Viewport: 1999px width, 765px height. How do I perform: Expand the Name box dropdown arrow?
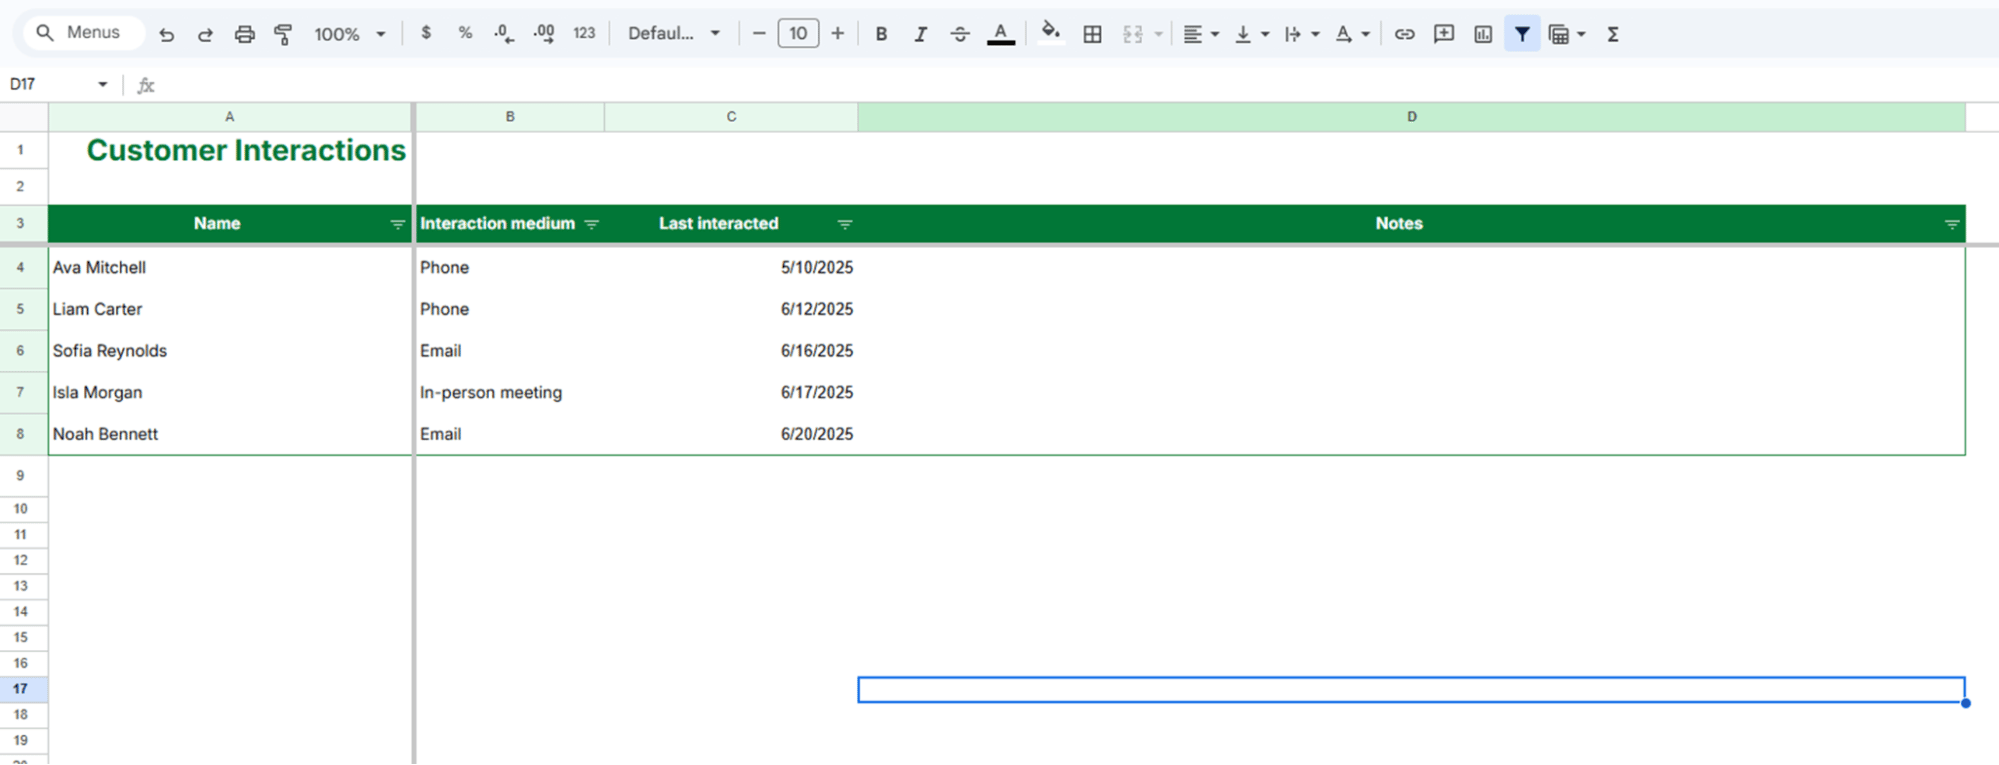(x=102, y=84)
